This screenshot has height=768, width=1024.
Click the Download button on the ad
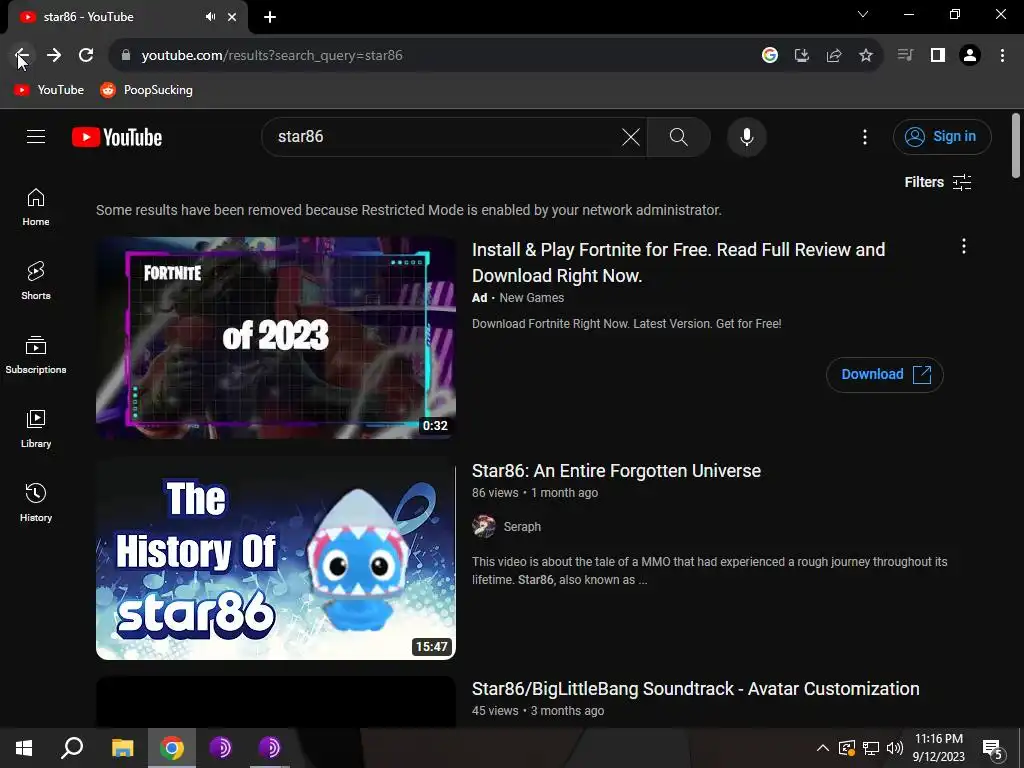pos(884,374)
